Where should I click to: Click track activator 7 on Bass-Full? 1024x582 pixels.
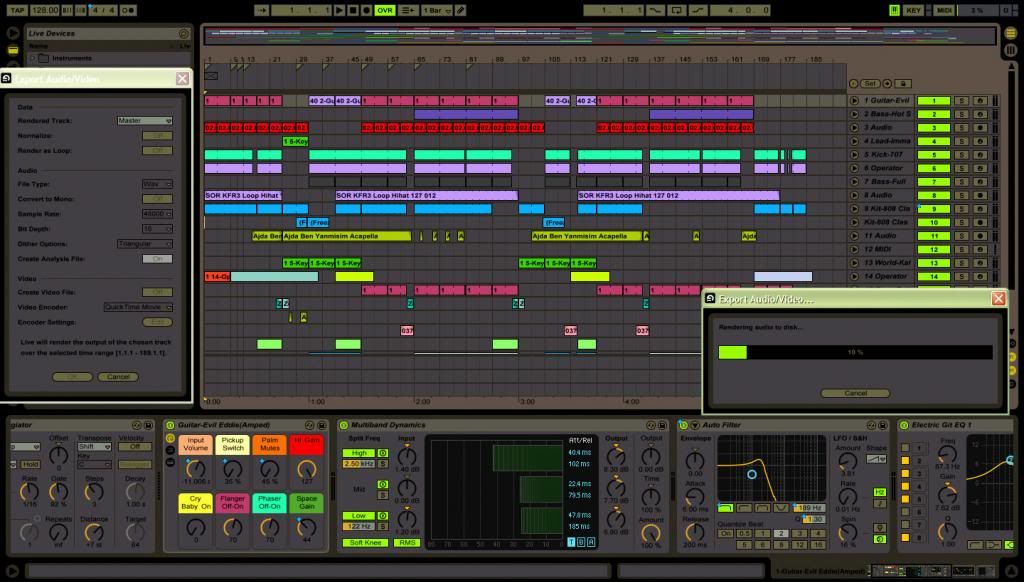pos(934,182)
